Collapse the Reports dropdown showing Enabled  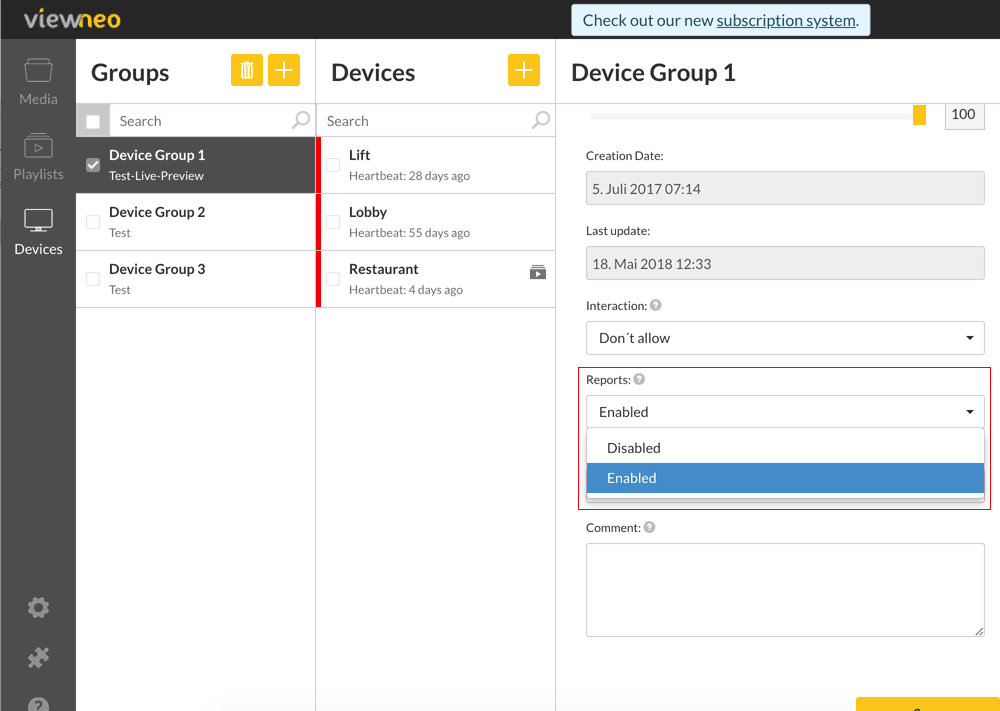[x=785, y=412]
